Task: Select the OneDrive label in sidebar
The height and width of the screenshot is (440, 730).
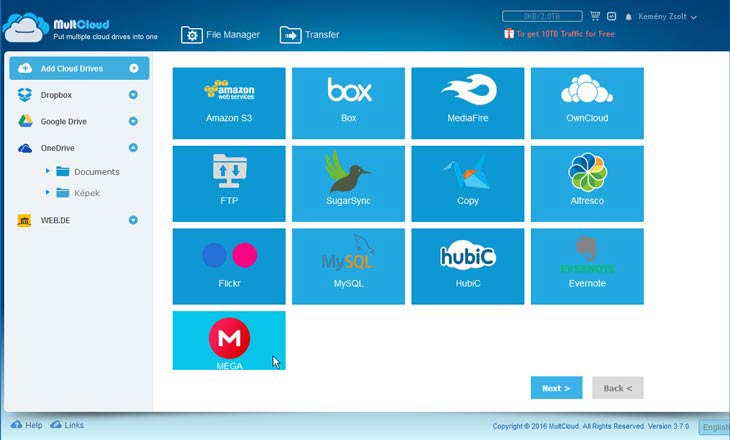Action: pos(57,148)
